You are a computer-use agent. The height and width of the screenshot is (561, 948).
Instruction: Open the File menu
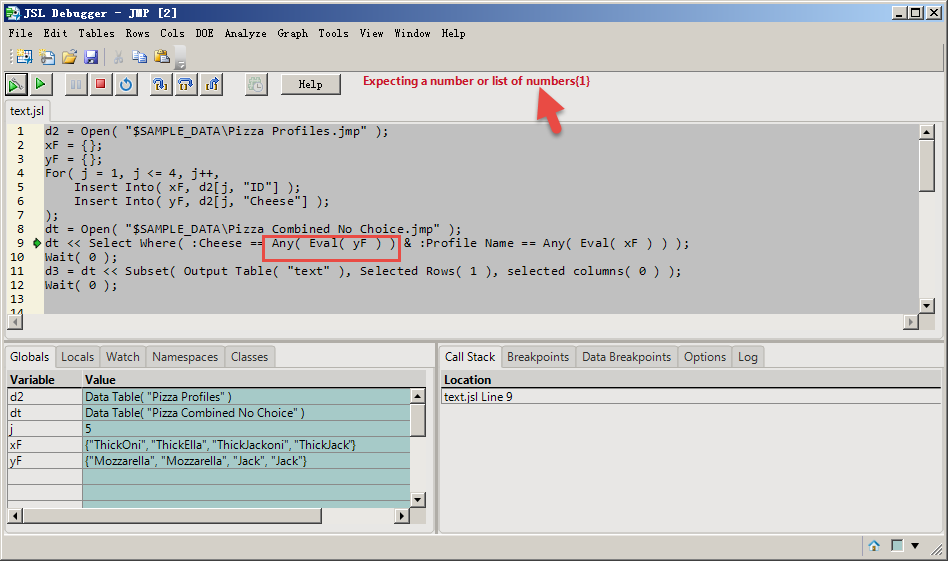click(21, 33)
